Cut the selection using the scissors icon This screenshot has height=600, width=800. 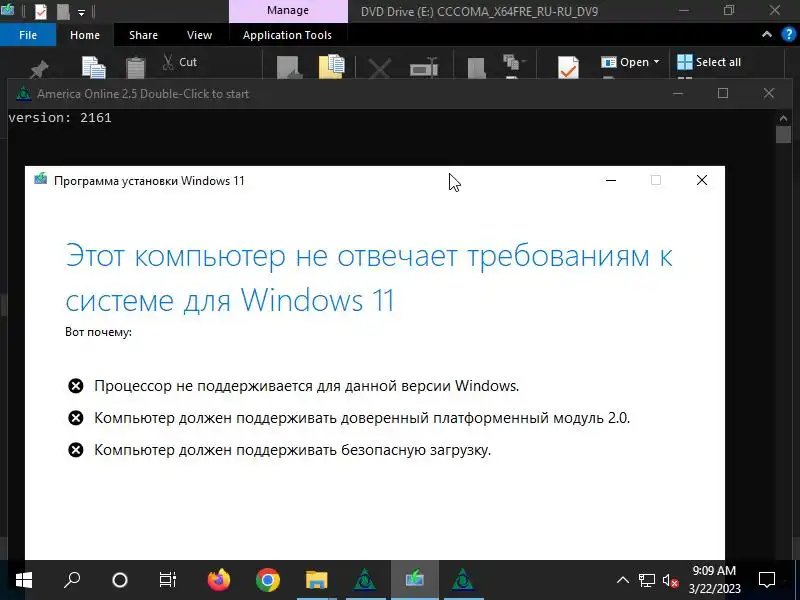(x=168, y=62)
